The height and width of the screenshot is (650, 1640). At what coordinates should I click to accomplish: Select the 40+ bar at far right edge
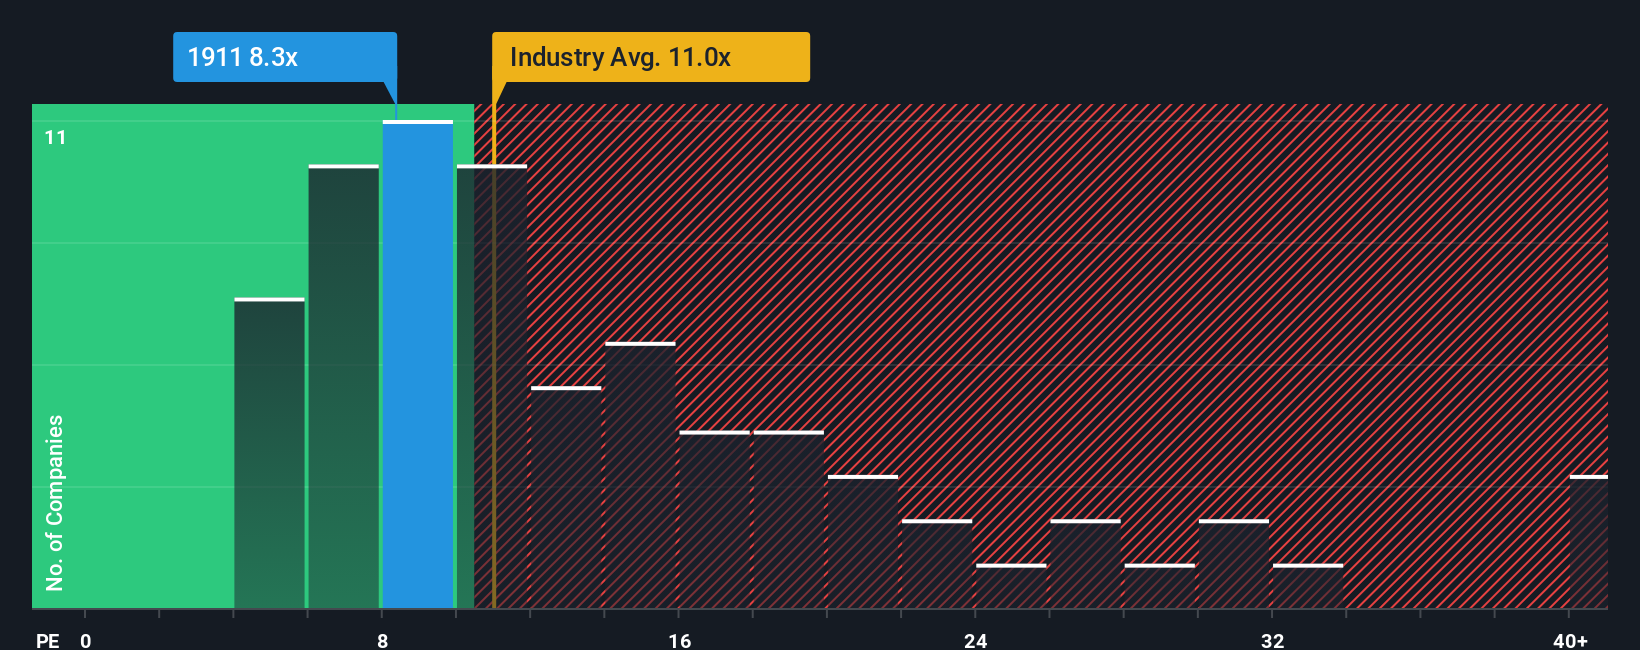click(1589, 542)
